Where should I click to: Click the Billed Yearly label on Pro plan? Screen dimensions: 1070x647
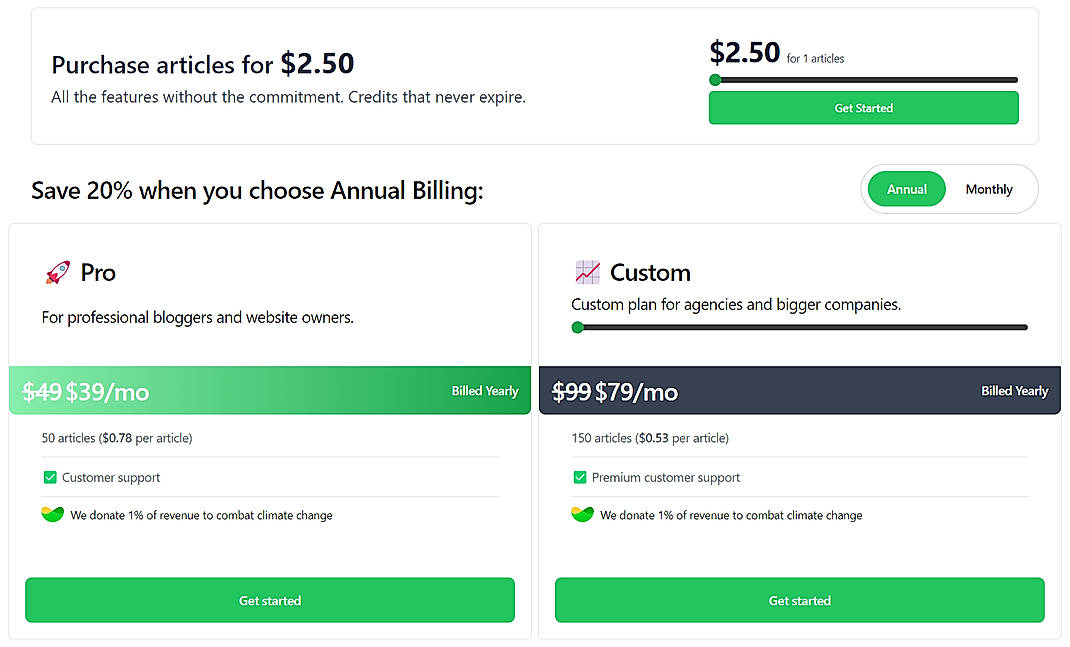tap(485, 391)
